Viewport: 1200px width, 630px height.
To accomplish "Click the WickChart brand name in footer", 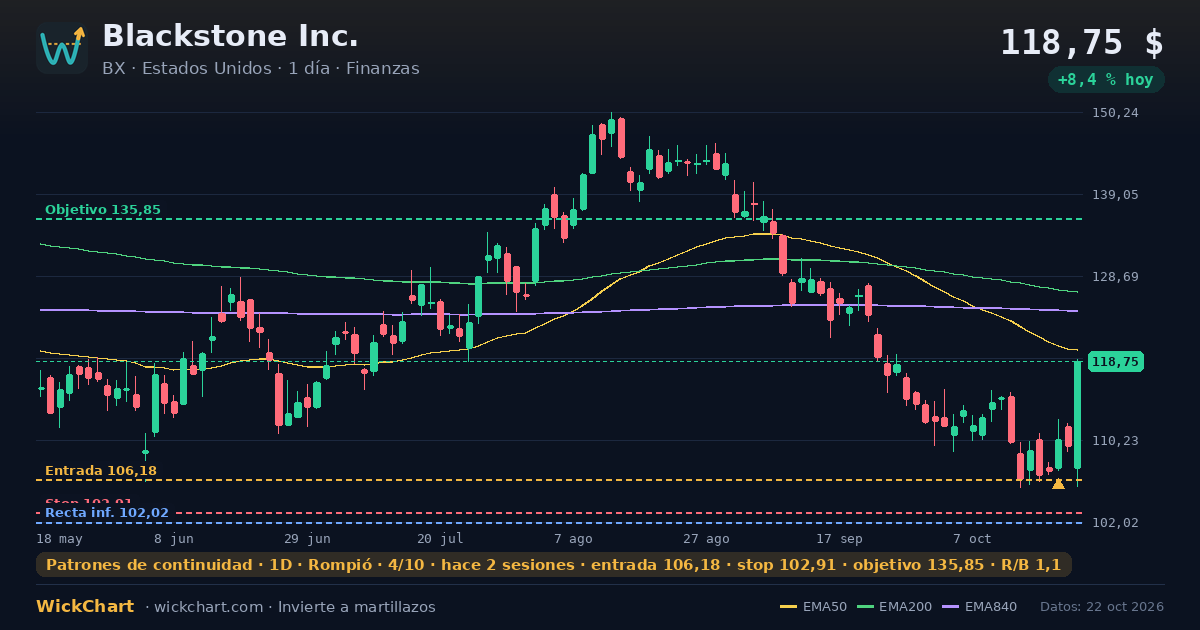I will pyautogui.click(x=85, y=607).
